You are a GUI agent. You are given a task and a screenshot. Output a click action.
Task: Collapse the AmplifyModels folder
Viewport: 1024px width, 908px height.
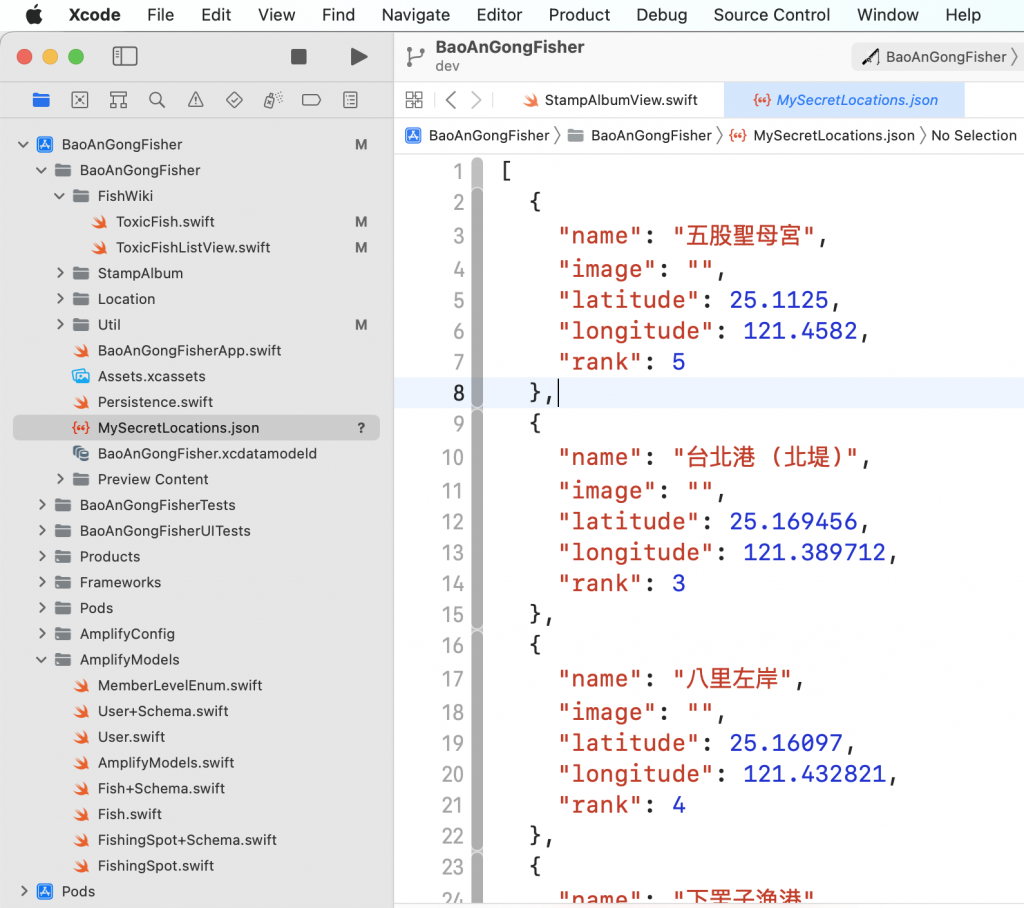click(x=41, y=660)
